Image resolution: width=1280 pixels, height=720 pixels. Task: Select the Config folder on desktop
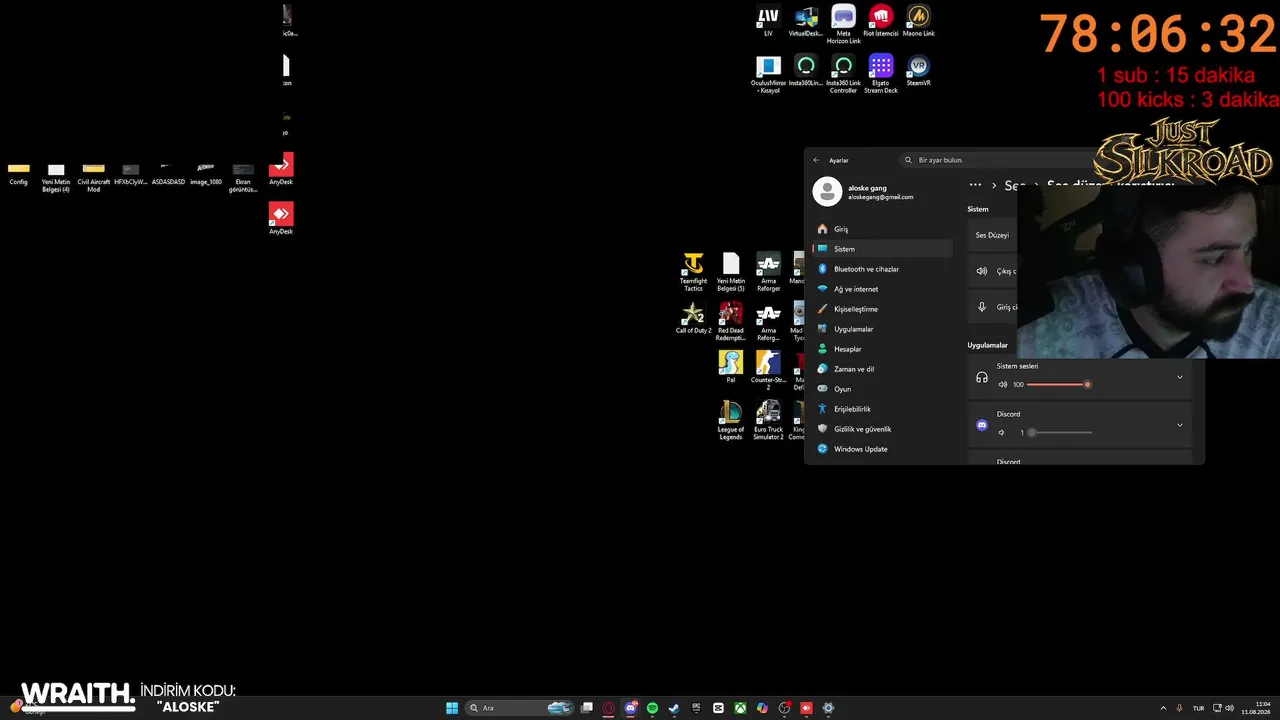[x=18, y=174]
